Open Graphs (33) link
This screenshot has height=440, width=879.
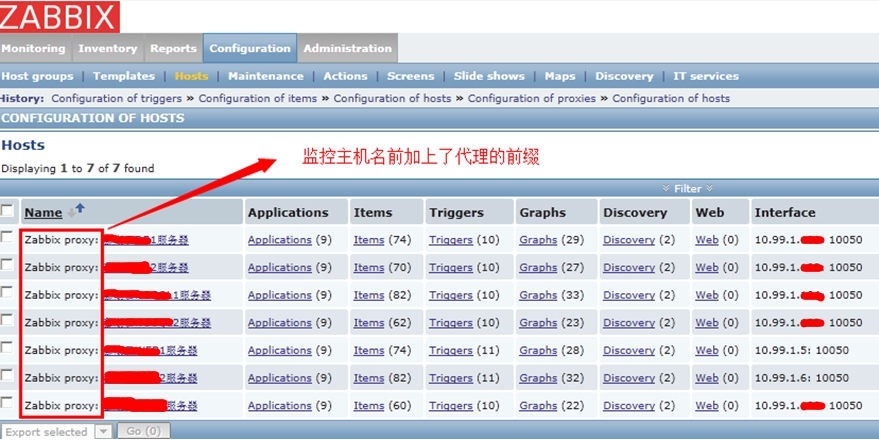(x=538, y=295)
